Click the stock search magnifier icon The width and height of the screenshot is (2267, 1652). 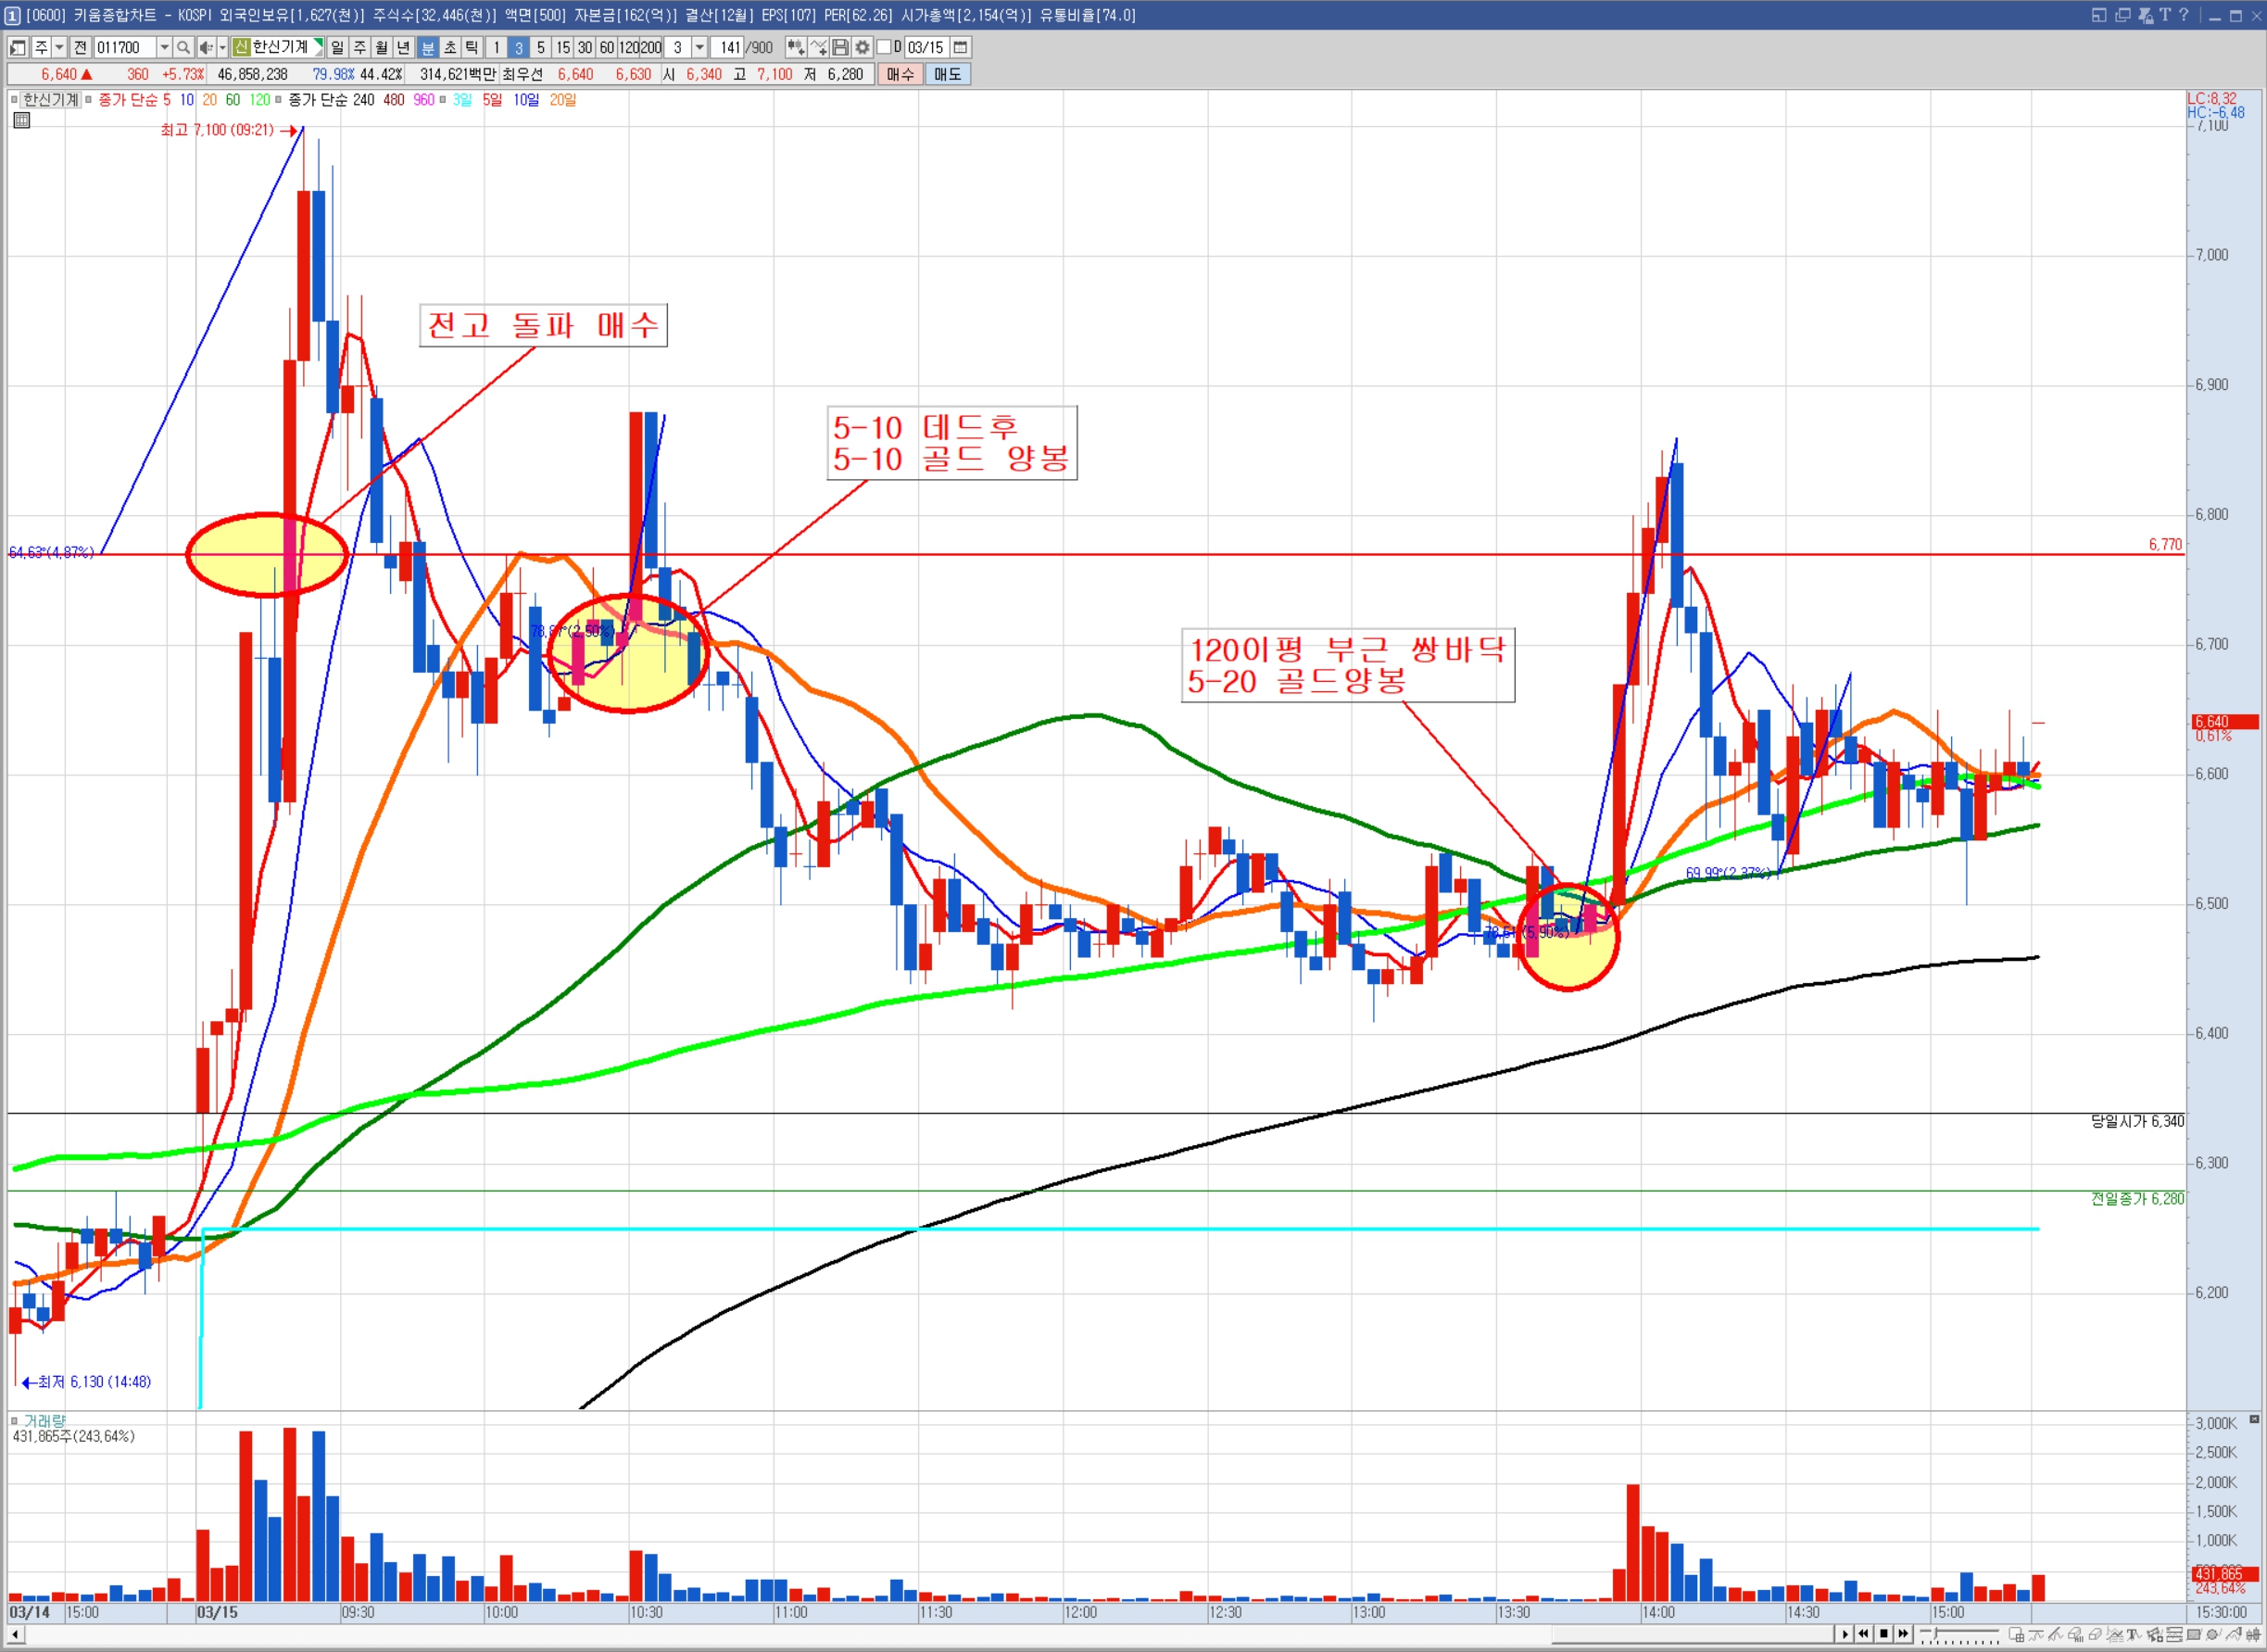tap(183, 47)
